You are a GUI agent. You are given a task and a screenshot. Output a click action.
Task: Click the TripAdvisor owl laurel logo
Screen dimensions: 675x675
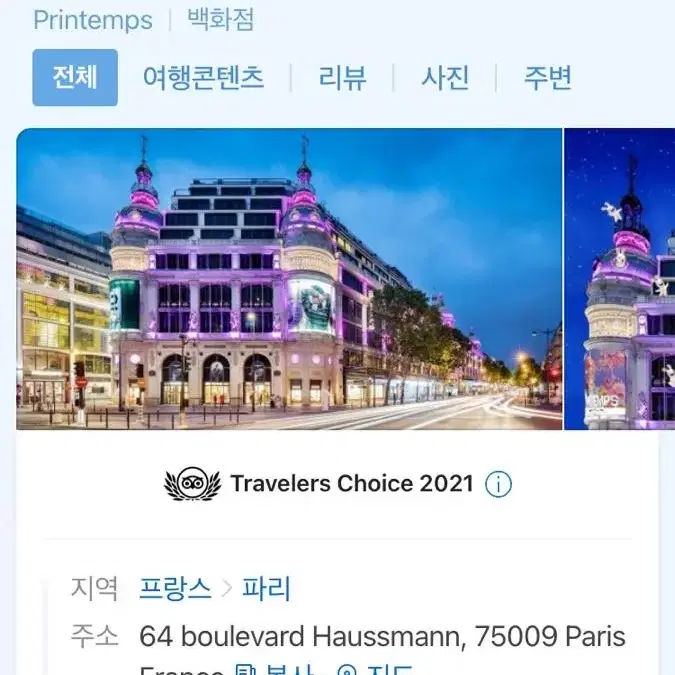click(x=193, y=484)
